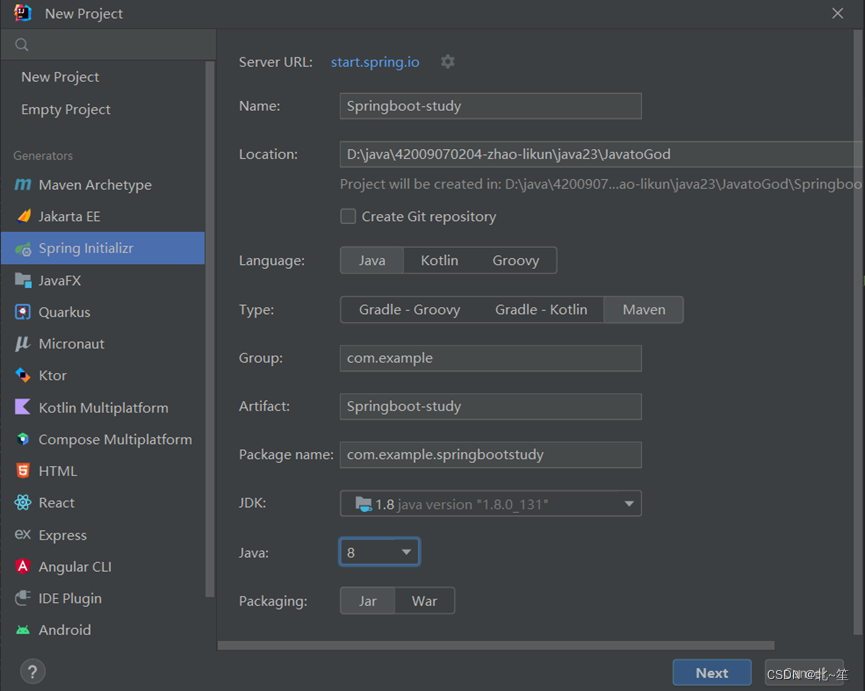
Task: Select the JavaFX generator label
Action: [60, 281]
